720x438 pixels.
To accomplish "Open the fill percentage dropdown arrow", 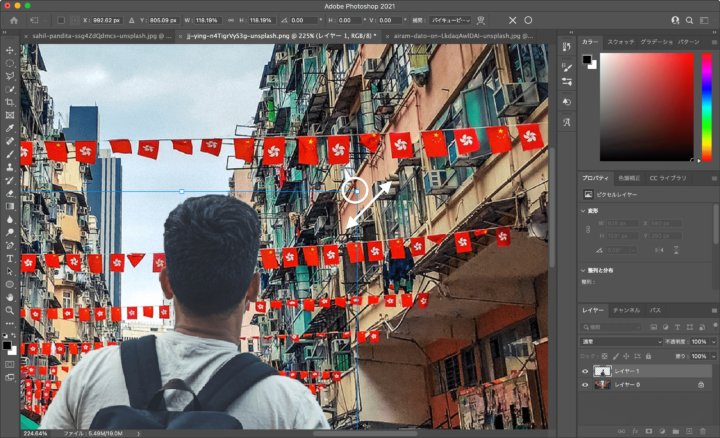I will coord(713,356).
